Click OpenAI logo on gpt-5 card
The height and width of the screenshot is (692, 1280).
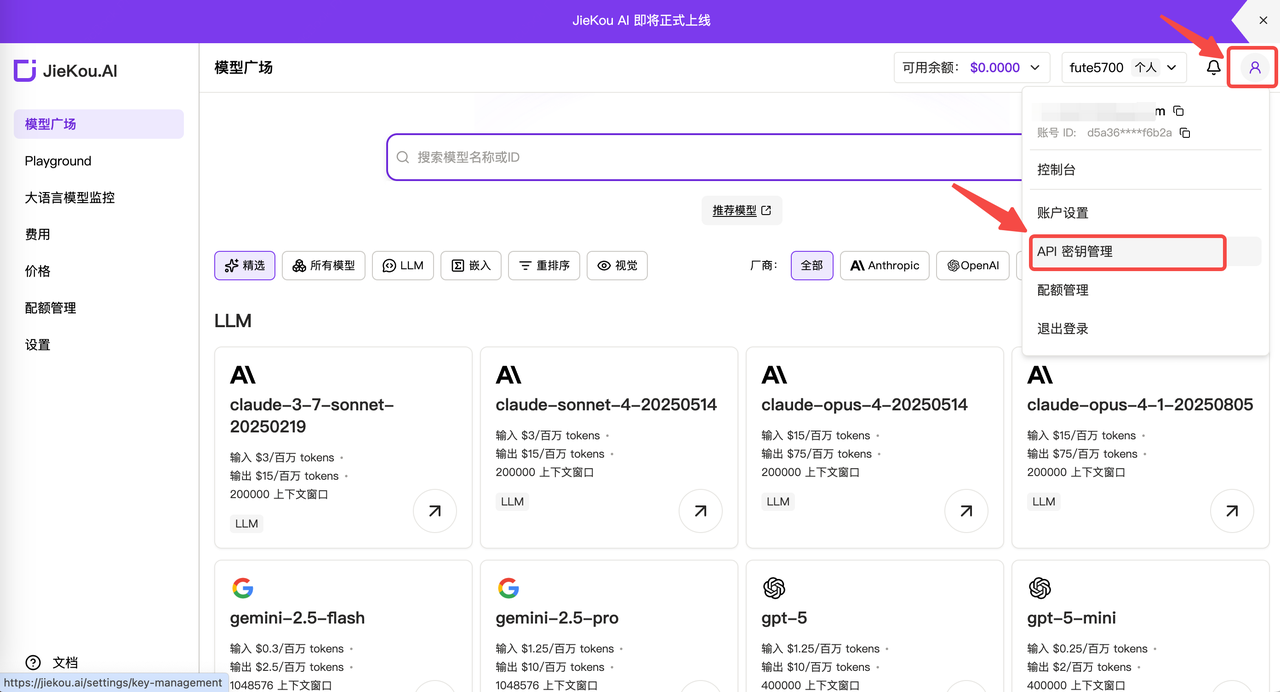tap(773, 588)
